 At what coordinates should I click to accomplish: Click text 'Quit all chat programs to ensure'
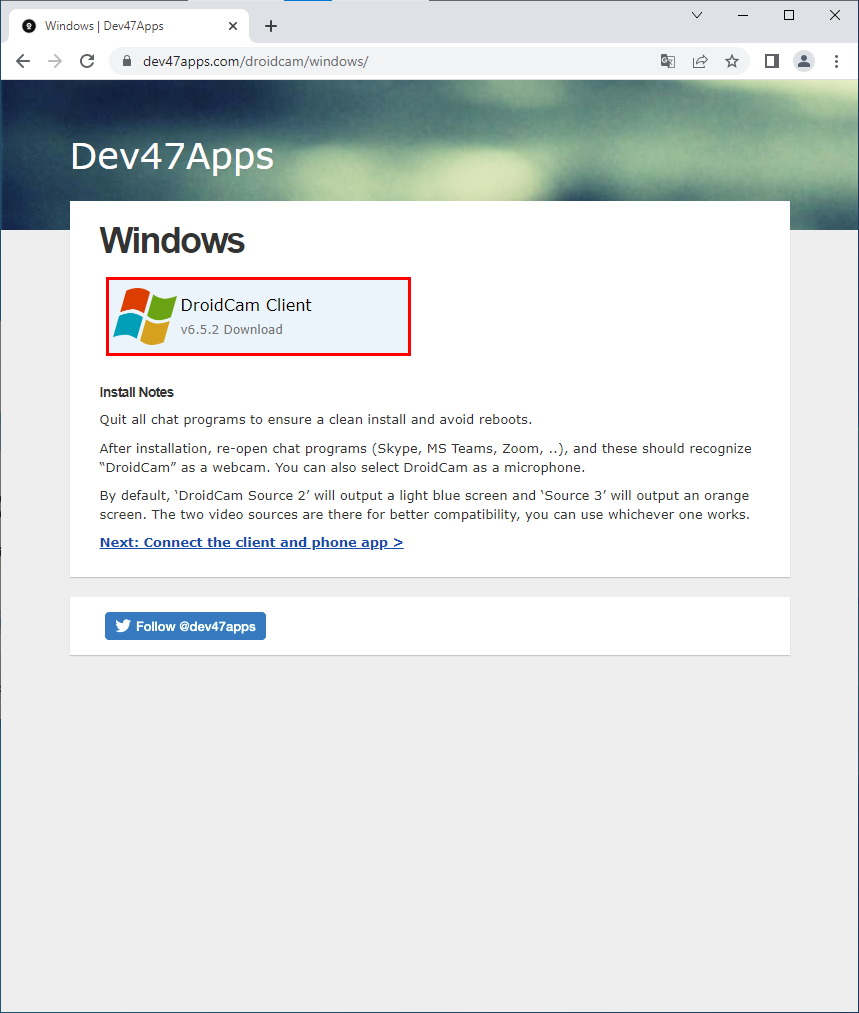(207, 420)
